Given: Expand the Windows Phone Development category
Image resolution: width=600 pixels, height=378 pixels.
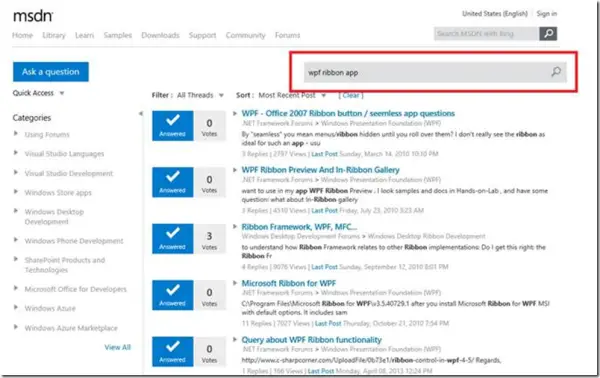Looking at the screenshot, I should pyautogui.click(x=16, y=240).
